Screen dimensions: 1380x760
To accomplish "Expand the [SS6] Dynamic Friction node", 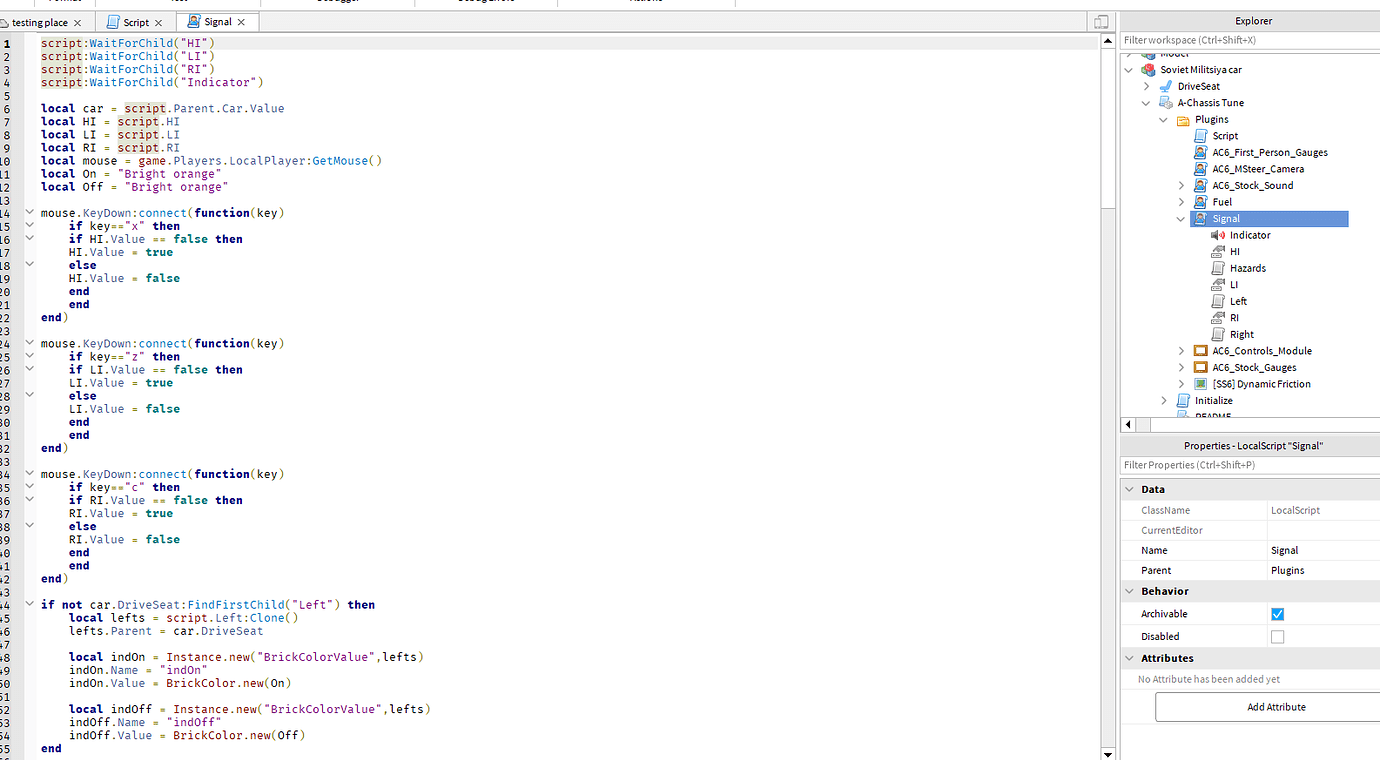I will coord(1181,384).
